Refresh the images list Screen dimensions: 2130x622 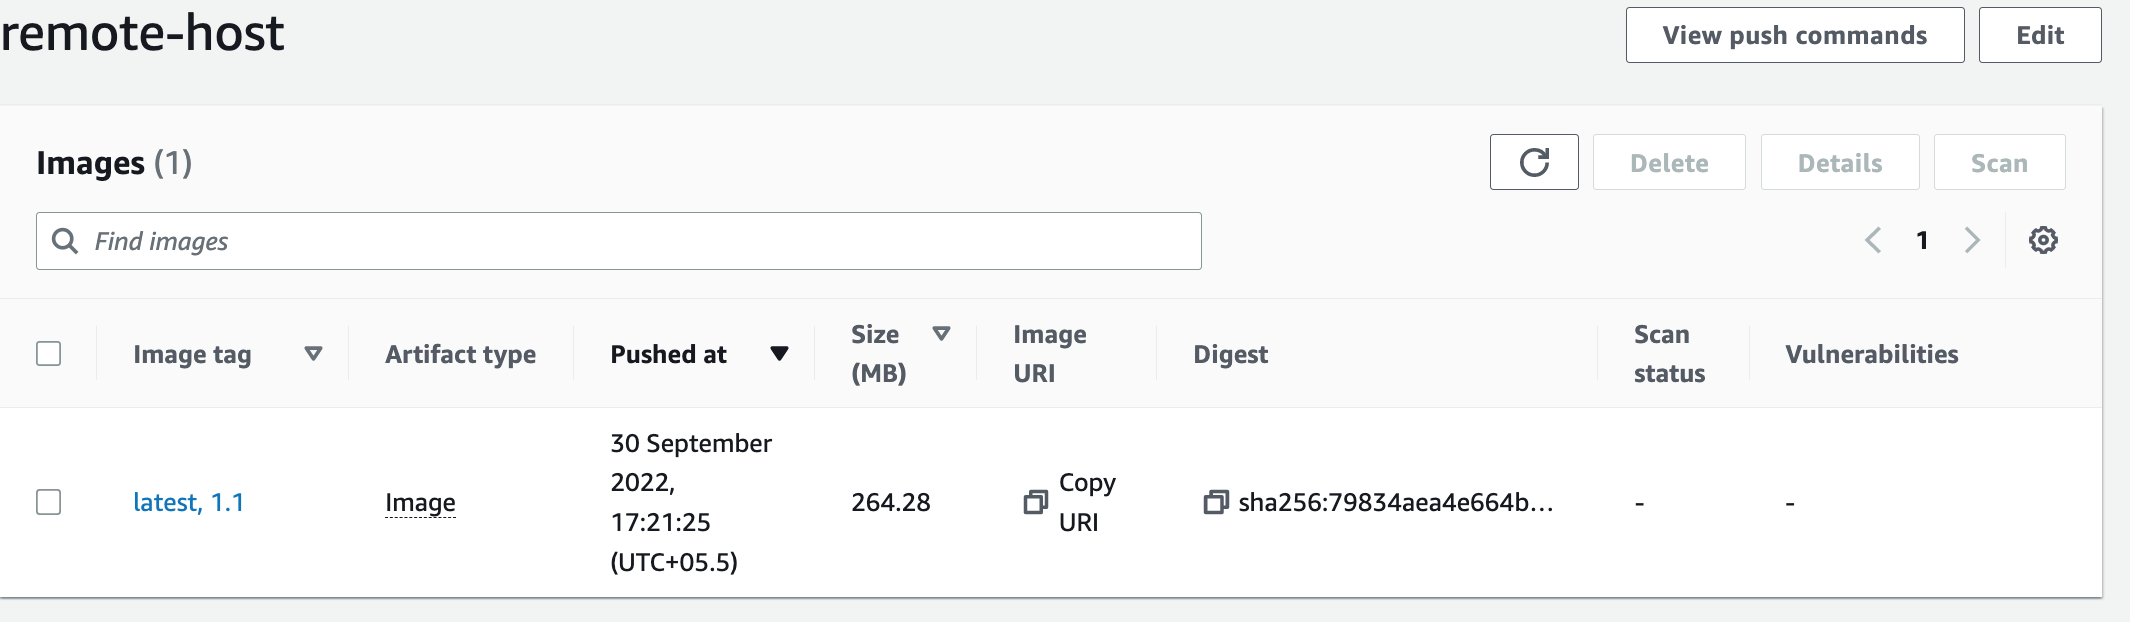tap(1533, 161)
